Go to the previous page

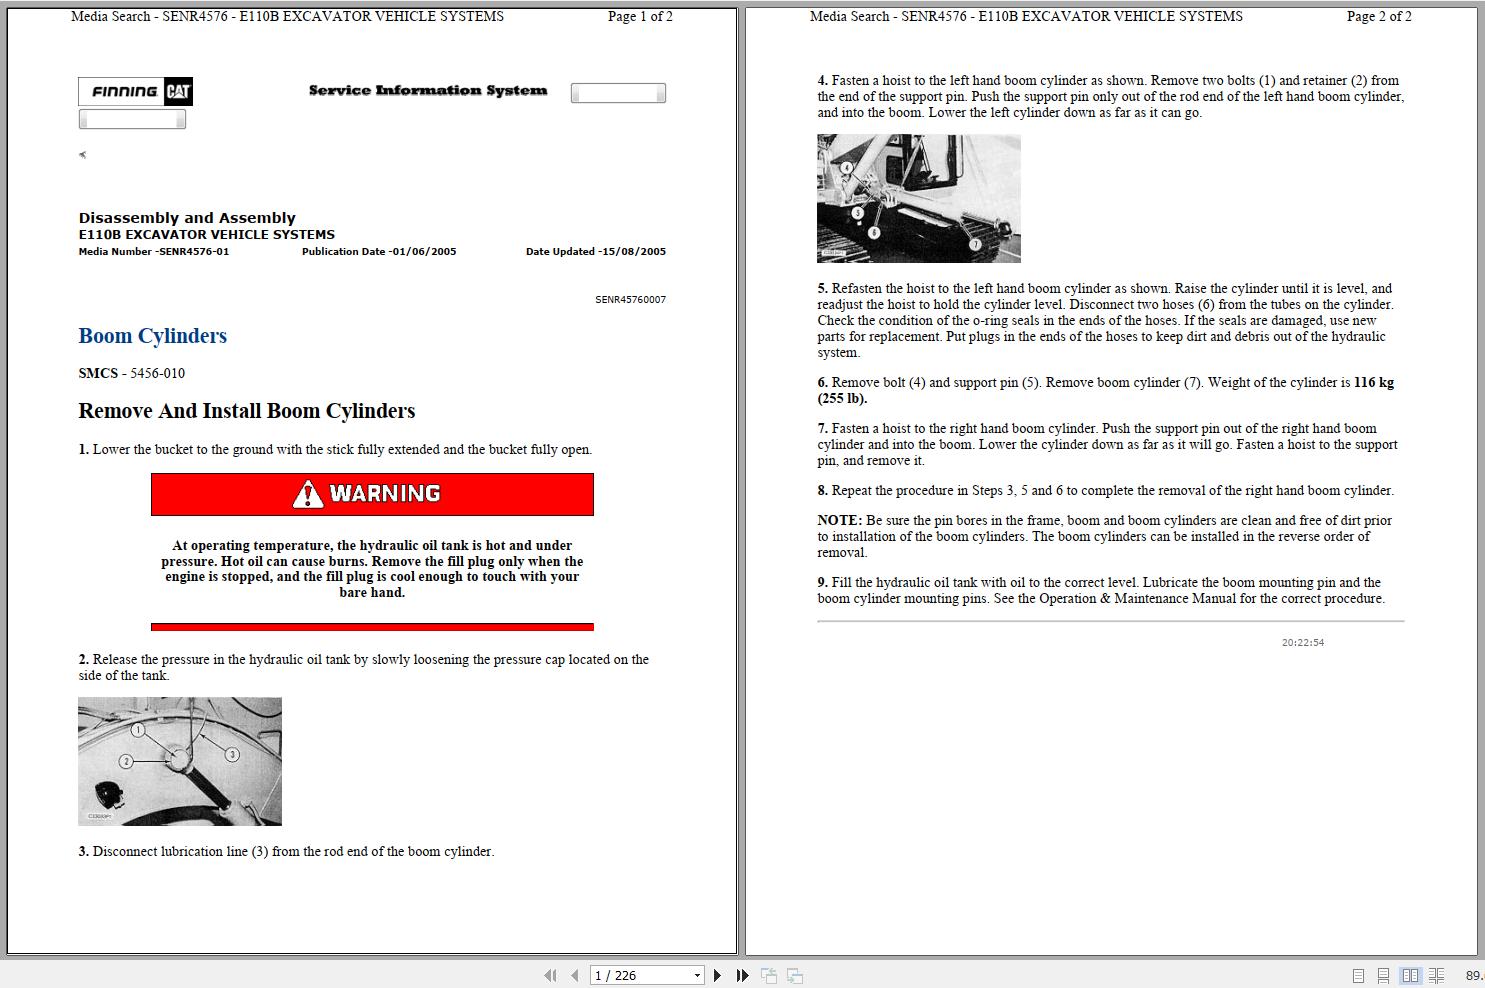(x=573, y=975)
